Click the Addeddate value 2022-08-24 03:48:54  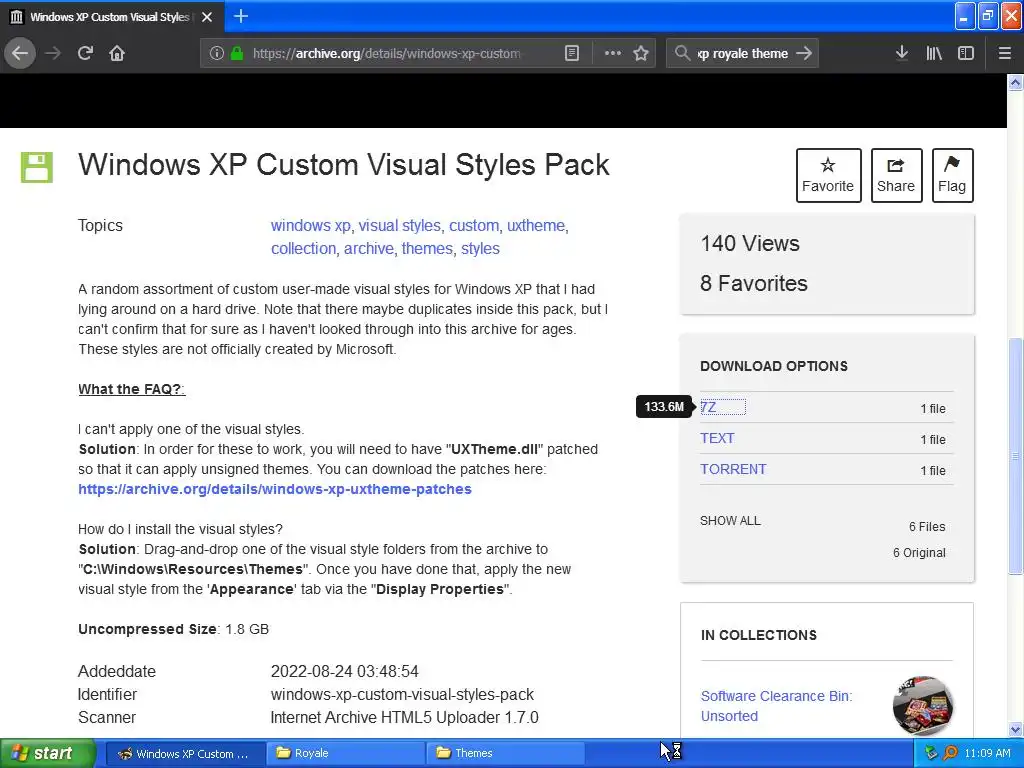[x=345, y=671]
